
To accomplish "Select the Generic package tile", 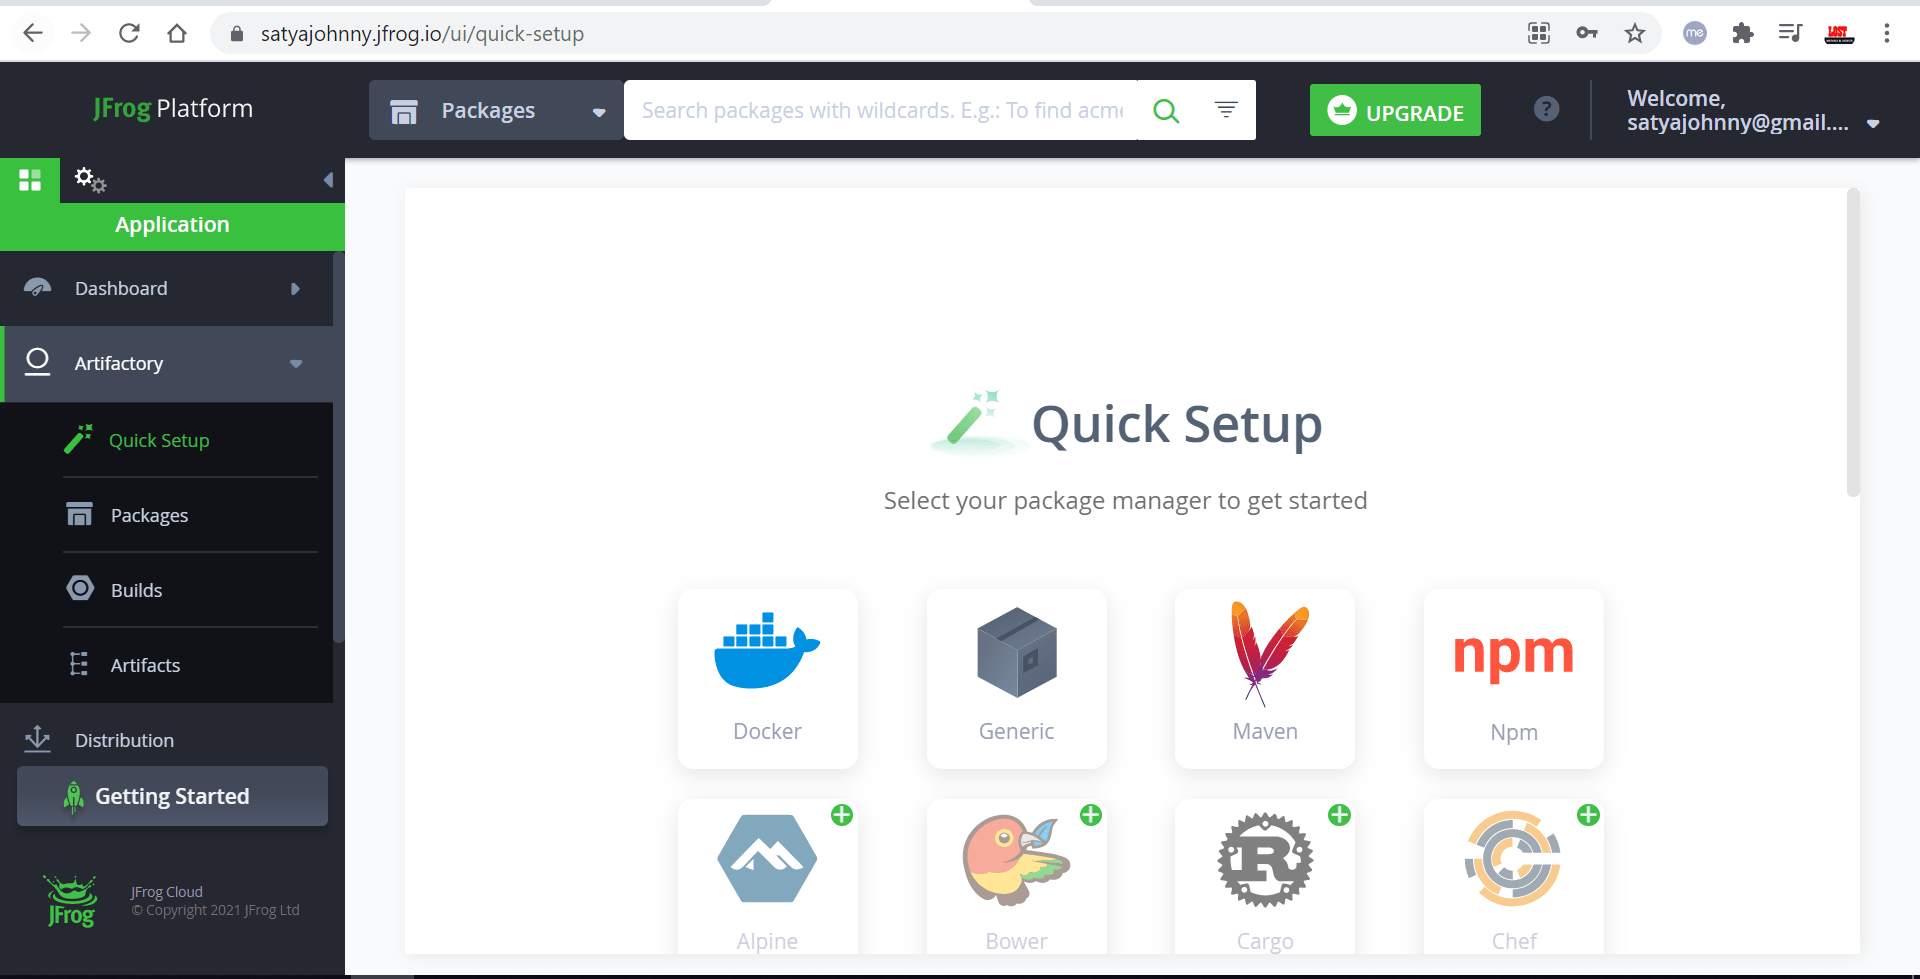I will 1016,678.
